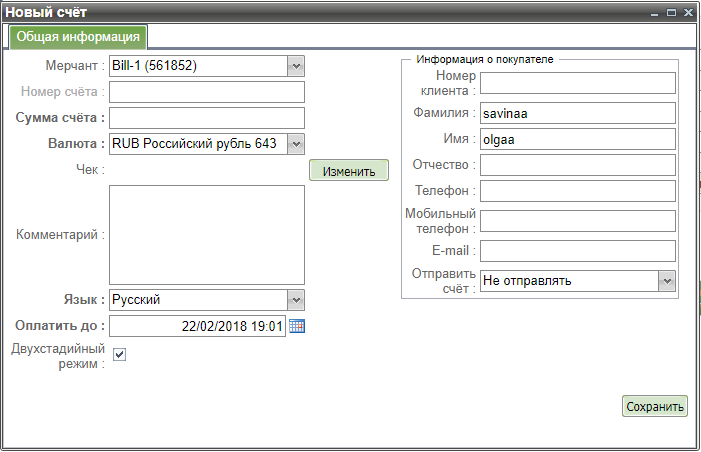Minimize the Новый счёт window
The height and width of the screenshot is (452, 701).
coord(655,12)
